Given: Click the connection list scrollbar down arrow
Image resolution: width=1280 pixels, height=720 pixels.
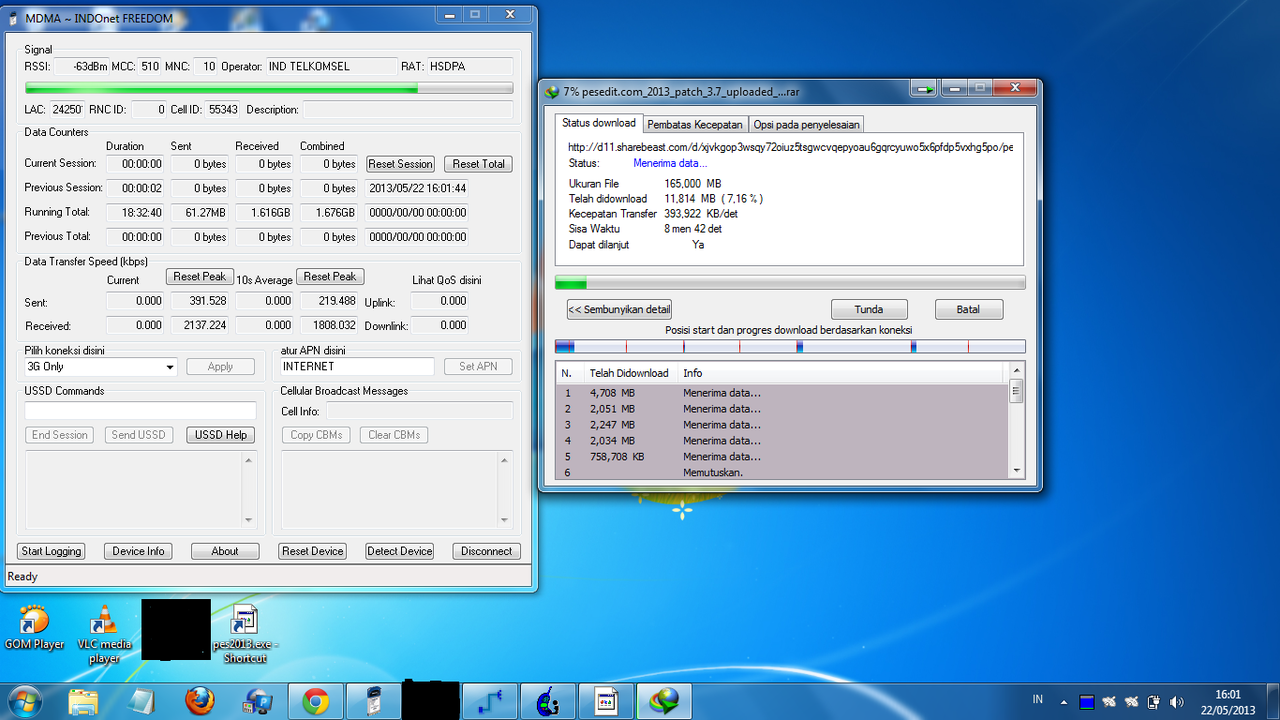Looking at the screenshot, I should click(1017, 471).
